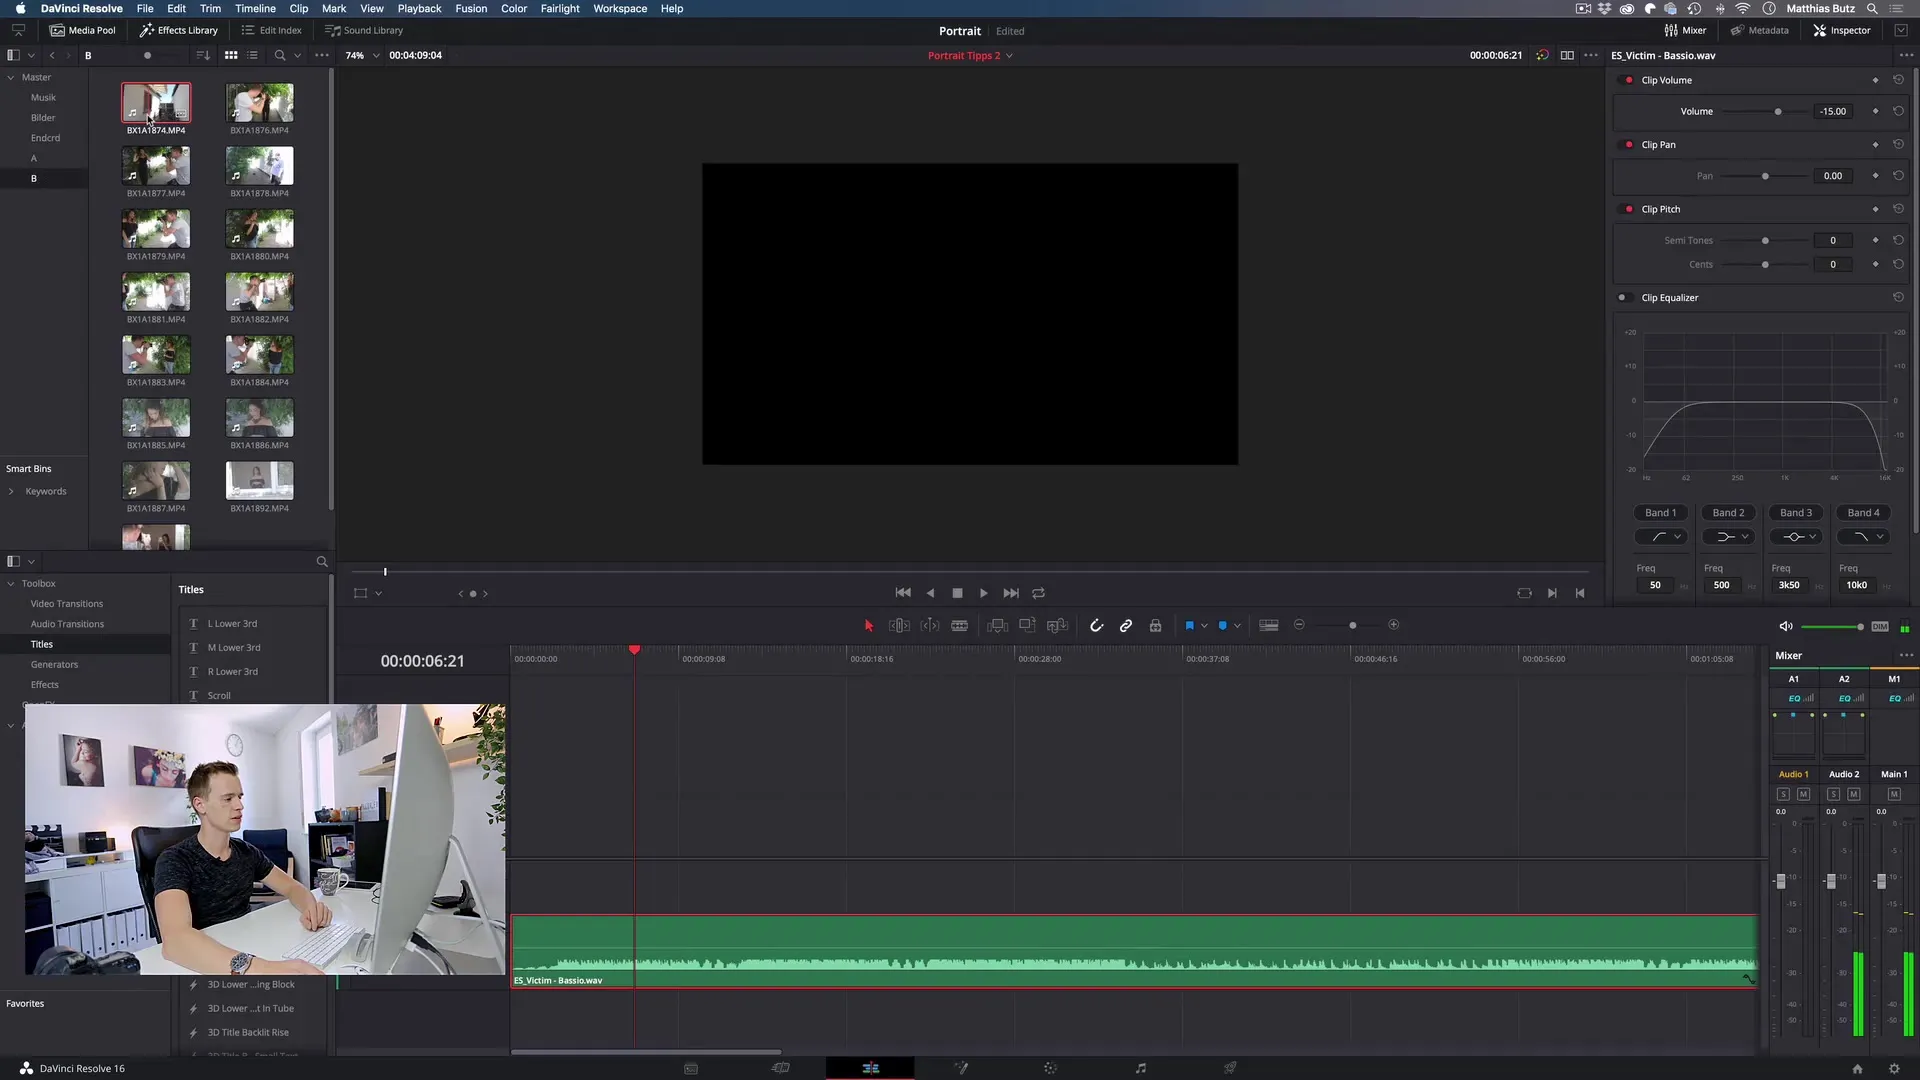Toggle Clip Volume enable dot
Image resolution: width=1920 pixels, height=1080 pixels.
click(x=1629, y=80)
